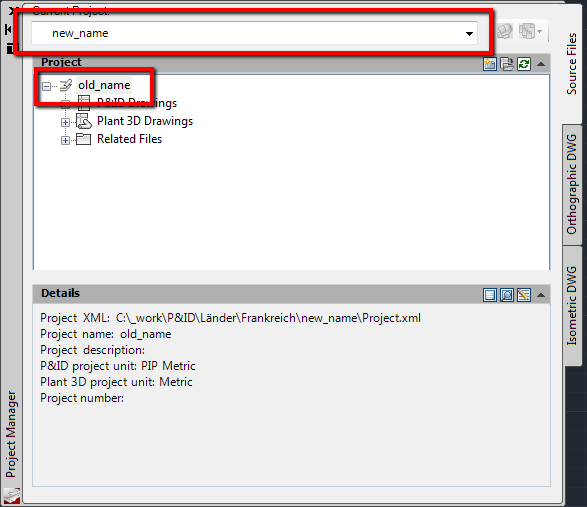This screenshot has width=587, height=507.
Task: Click the Project Manager palette title bar
Action: [x=11, y=434]
